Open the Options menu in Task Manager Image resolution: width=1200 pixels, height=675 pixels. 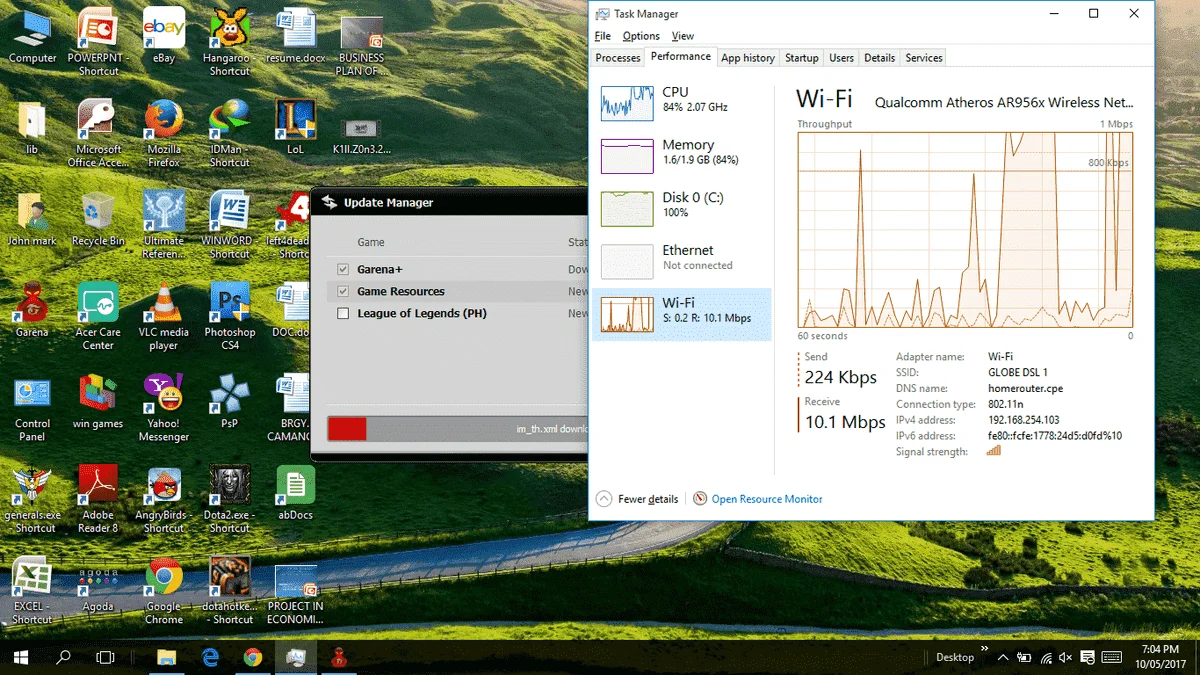tap(641, 36)
